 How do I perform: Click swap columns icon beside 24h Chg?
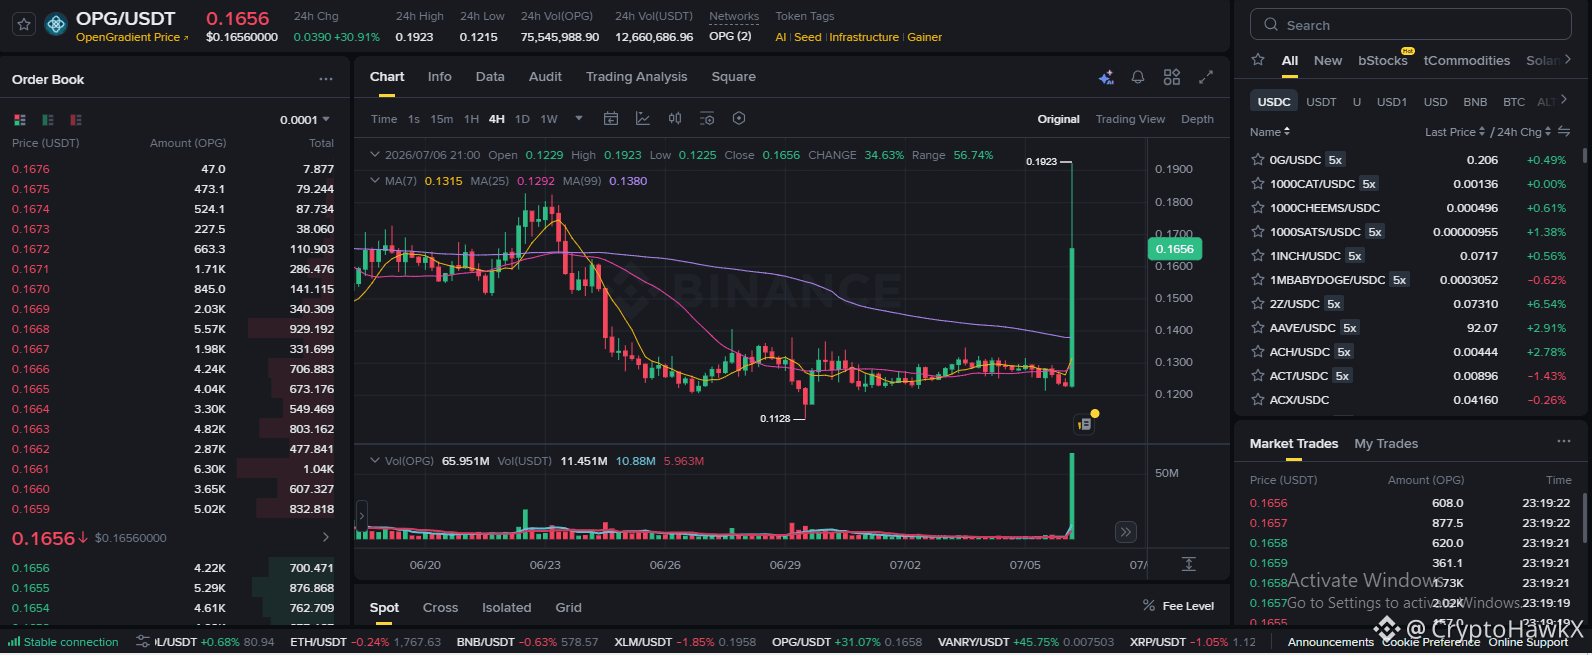point(1564,132)
